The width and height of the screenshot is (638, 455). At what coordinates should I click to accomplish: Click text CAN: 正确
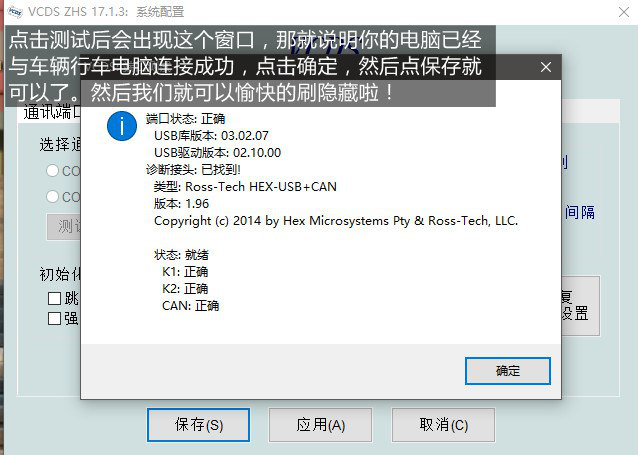coord(190,306)
